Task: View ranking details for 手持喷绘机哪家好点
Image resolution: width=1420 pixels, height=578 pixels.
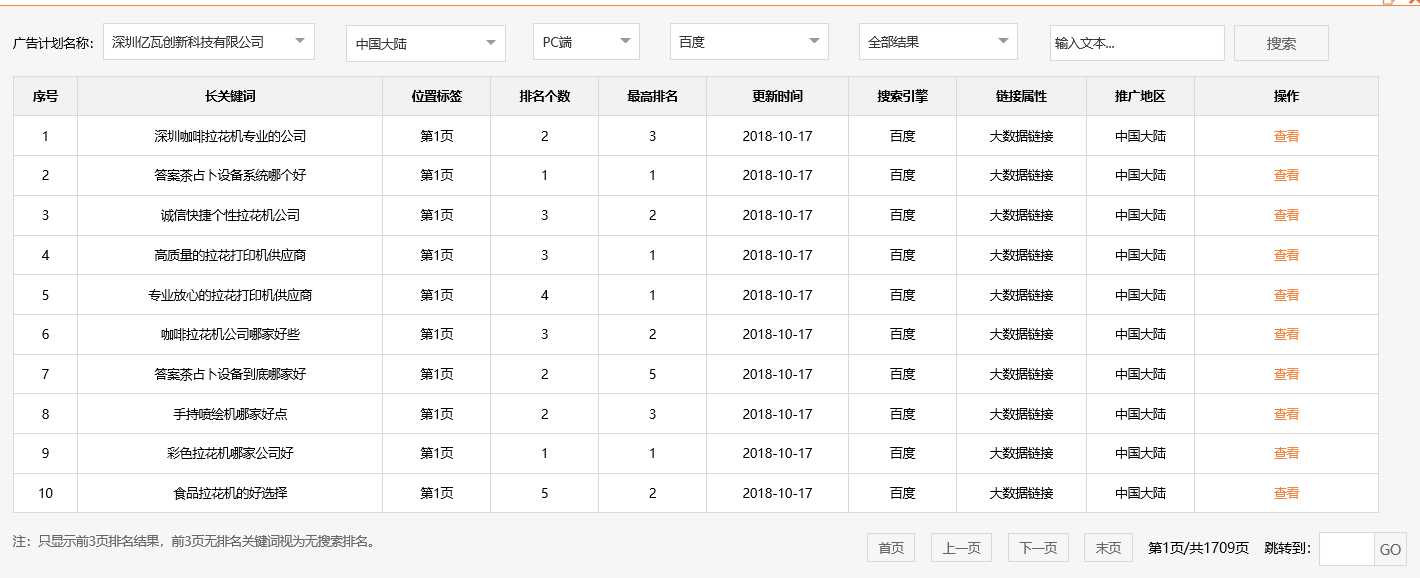Action: pyautogui.click(x=1286, y=413)
